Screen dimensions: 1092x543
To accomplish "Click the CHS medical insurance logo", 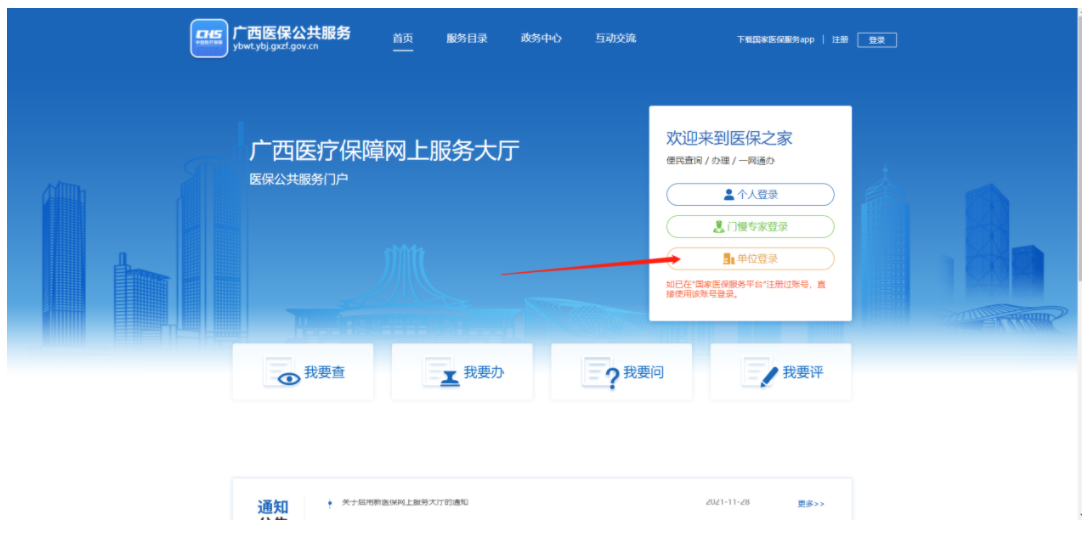I will [209, 38].
